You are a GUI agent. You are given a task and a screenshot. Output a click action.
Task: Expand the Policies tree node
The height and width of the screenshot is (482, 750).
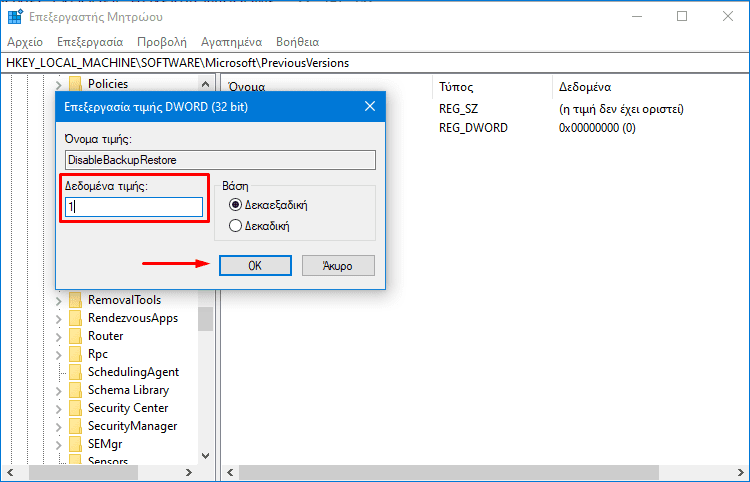(58, 85)
